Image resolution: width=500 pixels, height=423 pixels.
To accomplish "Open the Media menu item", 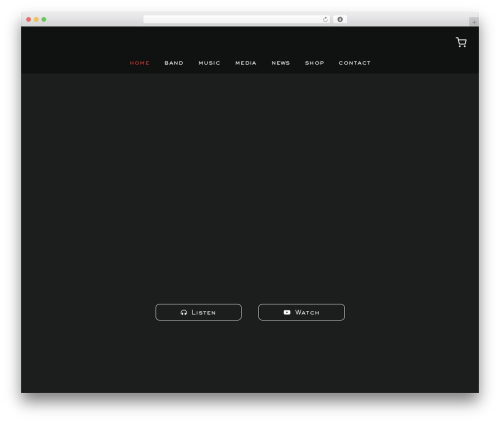I will click(246, 63).
